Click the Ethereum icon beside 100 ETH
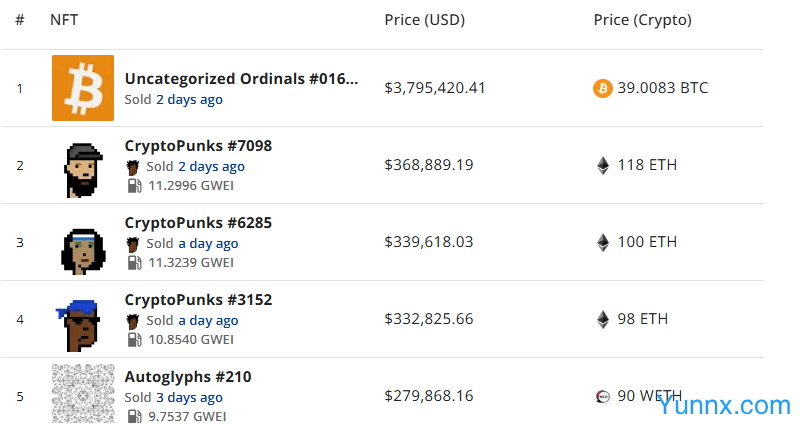The image size is (800, 424). tap(602, 242)
